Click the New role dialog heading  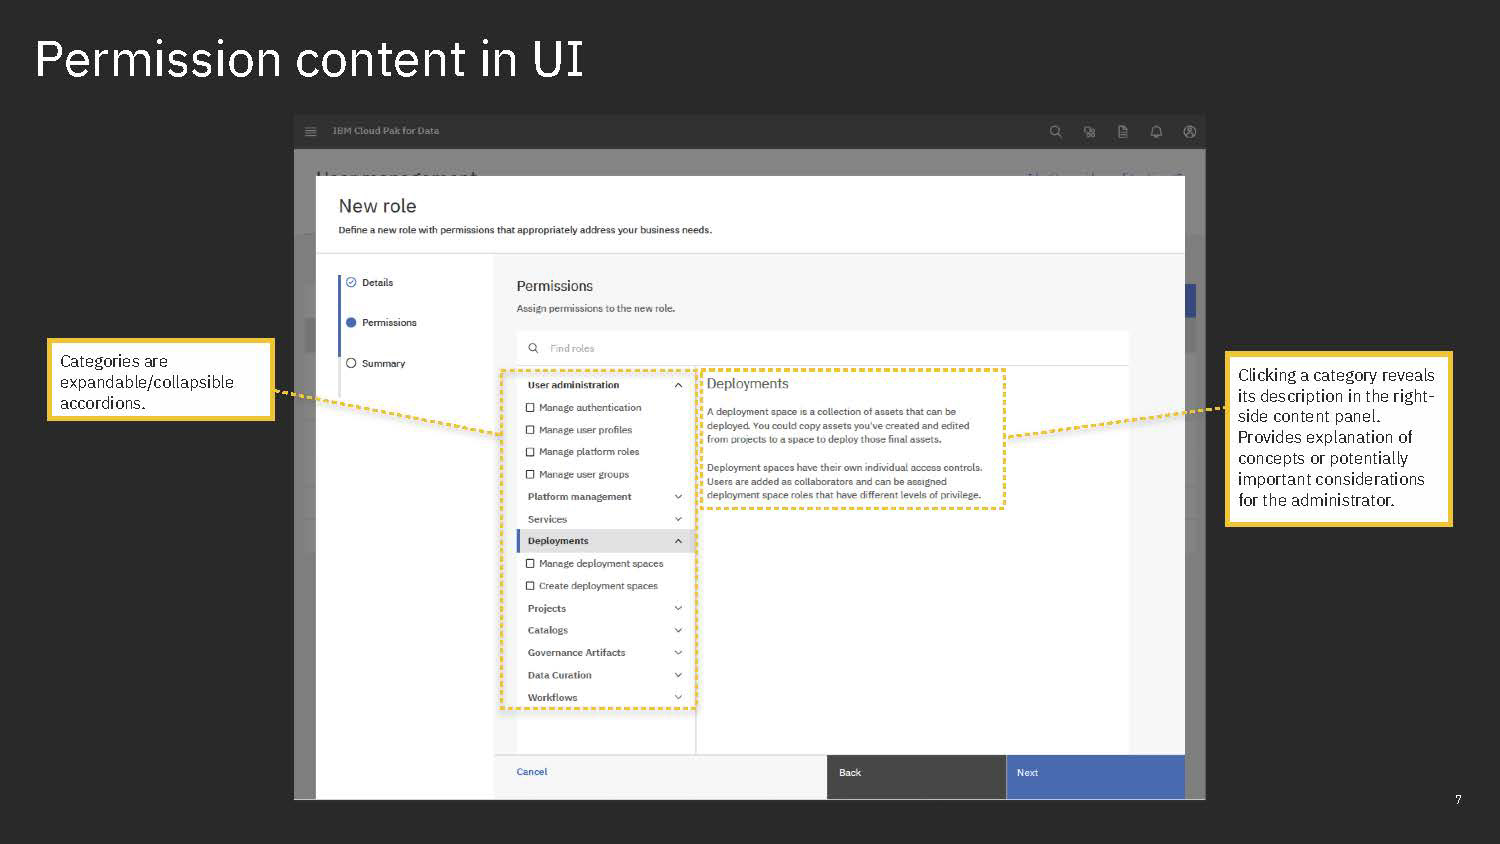pos(377,206)
